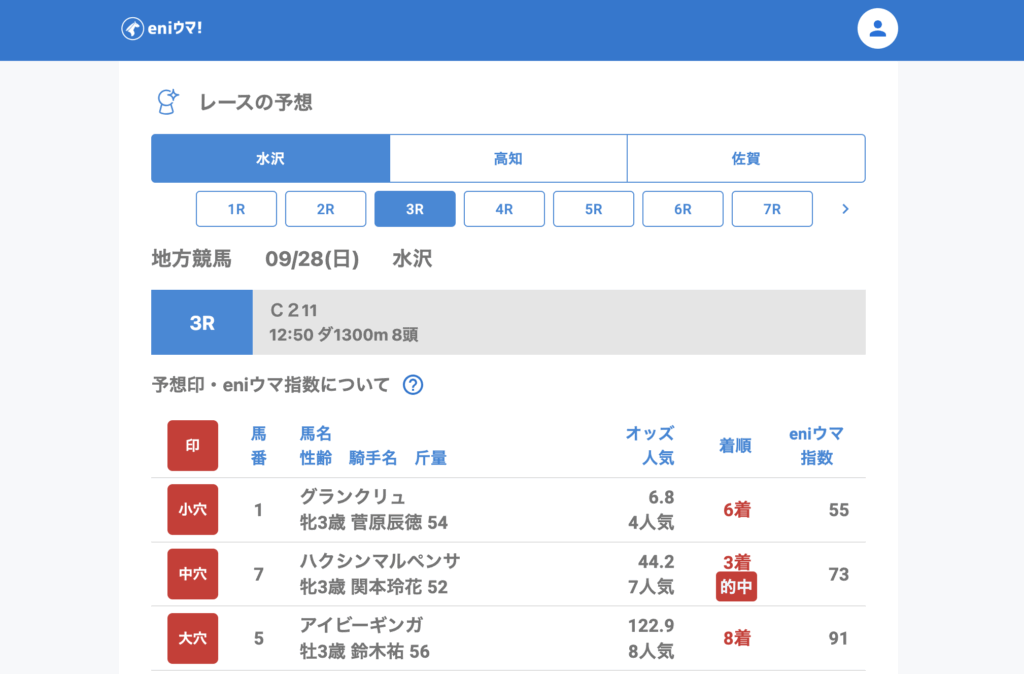The width and height of the screenshot is (1024, 674).
Task: Click horse name ハクシンマルペンサ
Action: tap(380, 561)
